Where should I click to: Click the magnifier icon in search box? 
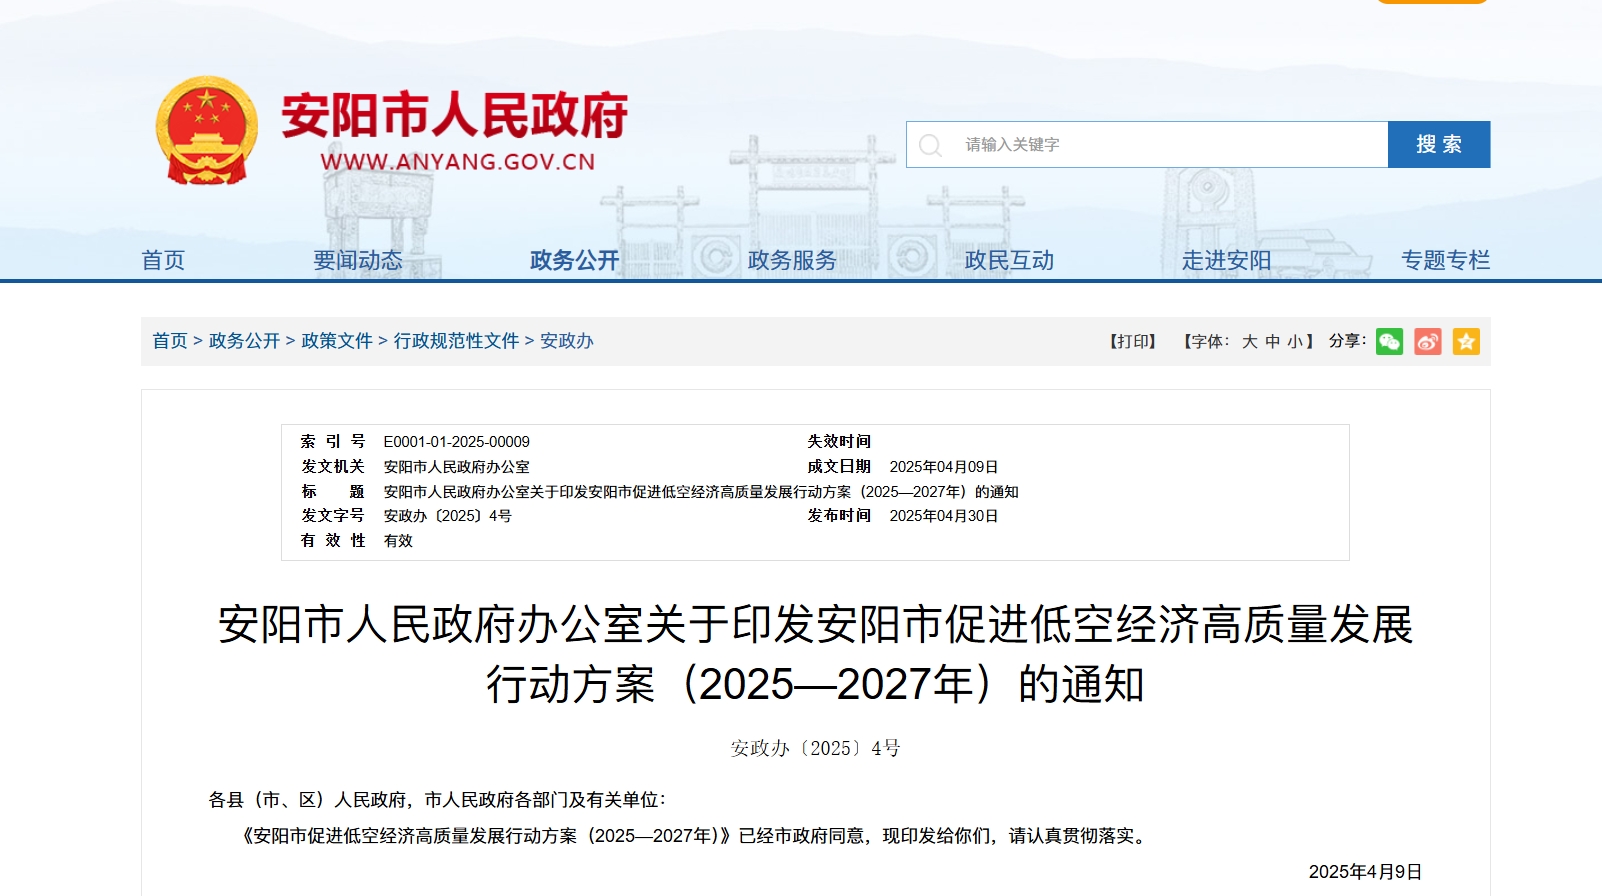pos(930,145)
